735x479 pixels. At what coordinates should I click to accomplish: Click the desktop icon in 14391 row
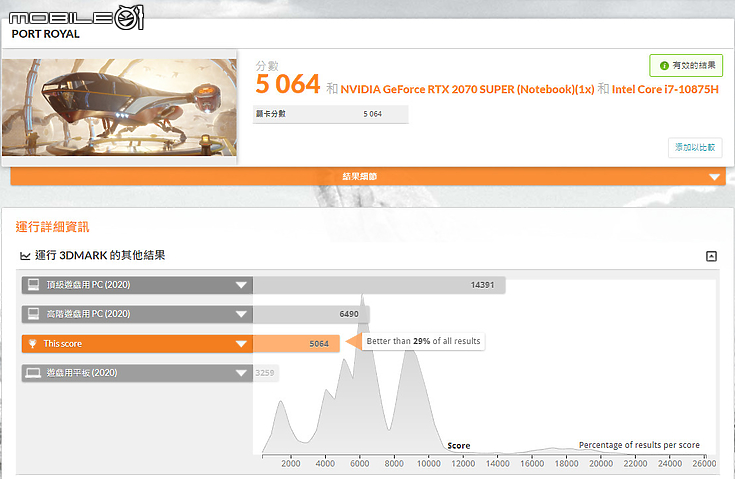tap(33, 284)
